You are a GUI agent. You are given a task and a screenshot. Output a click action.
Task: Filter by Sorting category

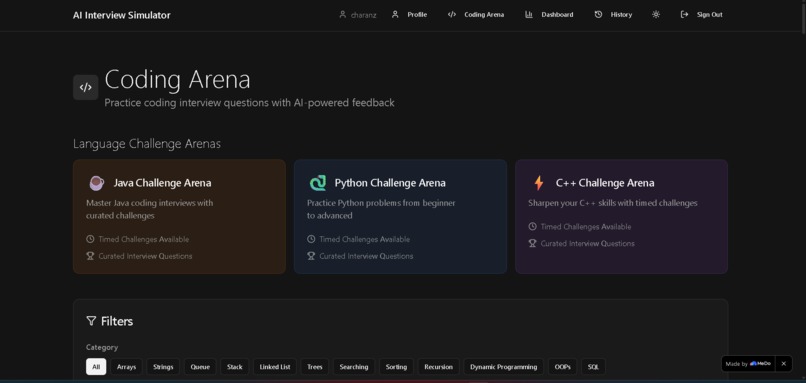pos(396,367)
